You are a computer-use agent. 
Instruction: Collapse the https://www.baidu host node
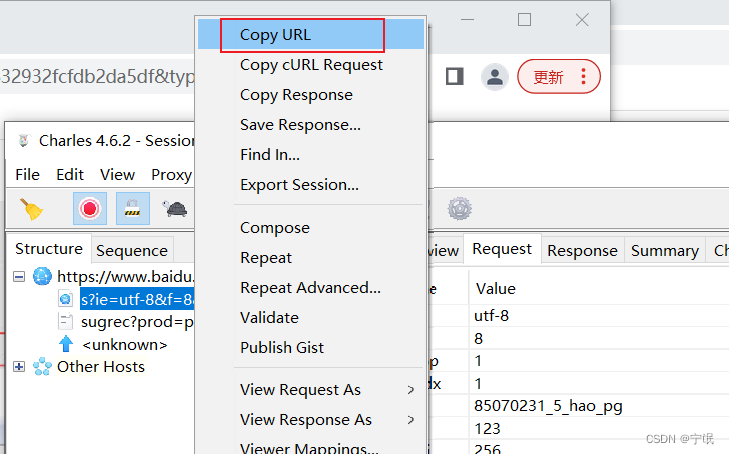tap(19, 277)
